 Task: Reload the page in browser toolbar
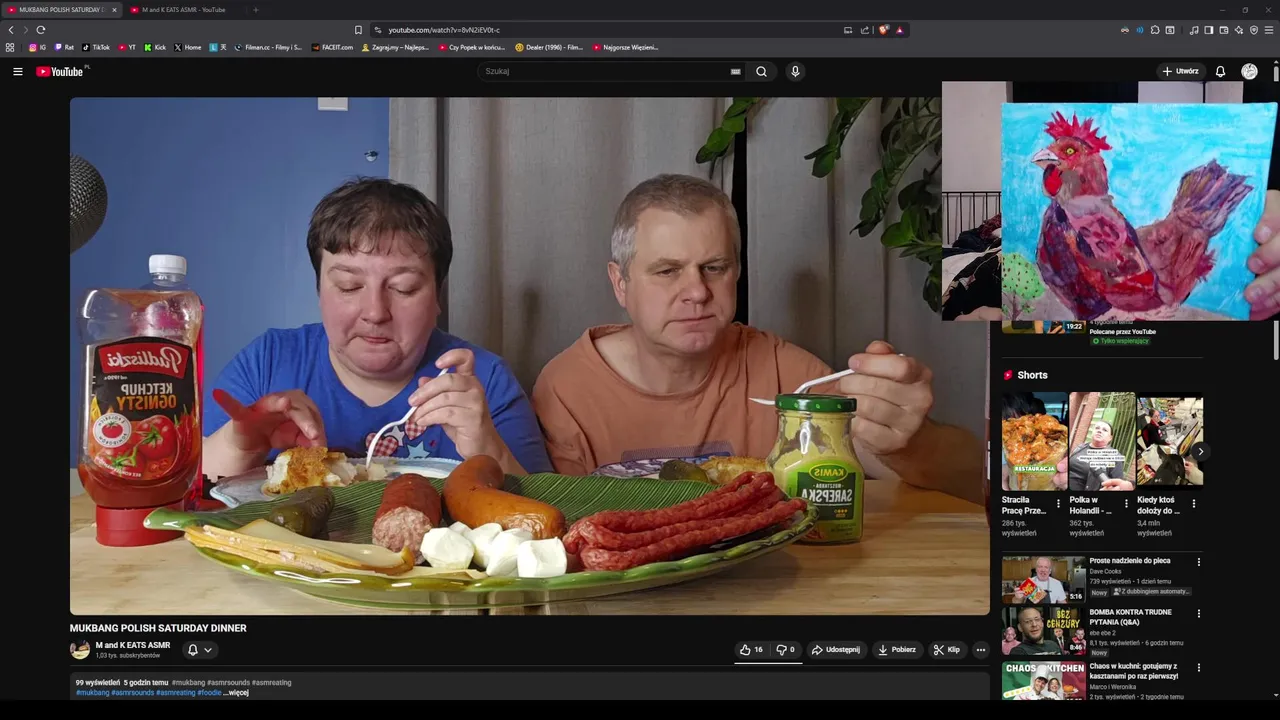(41, 30)
